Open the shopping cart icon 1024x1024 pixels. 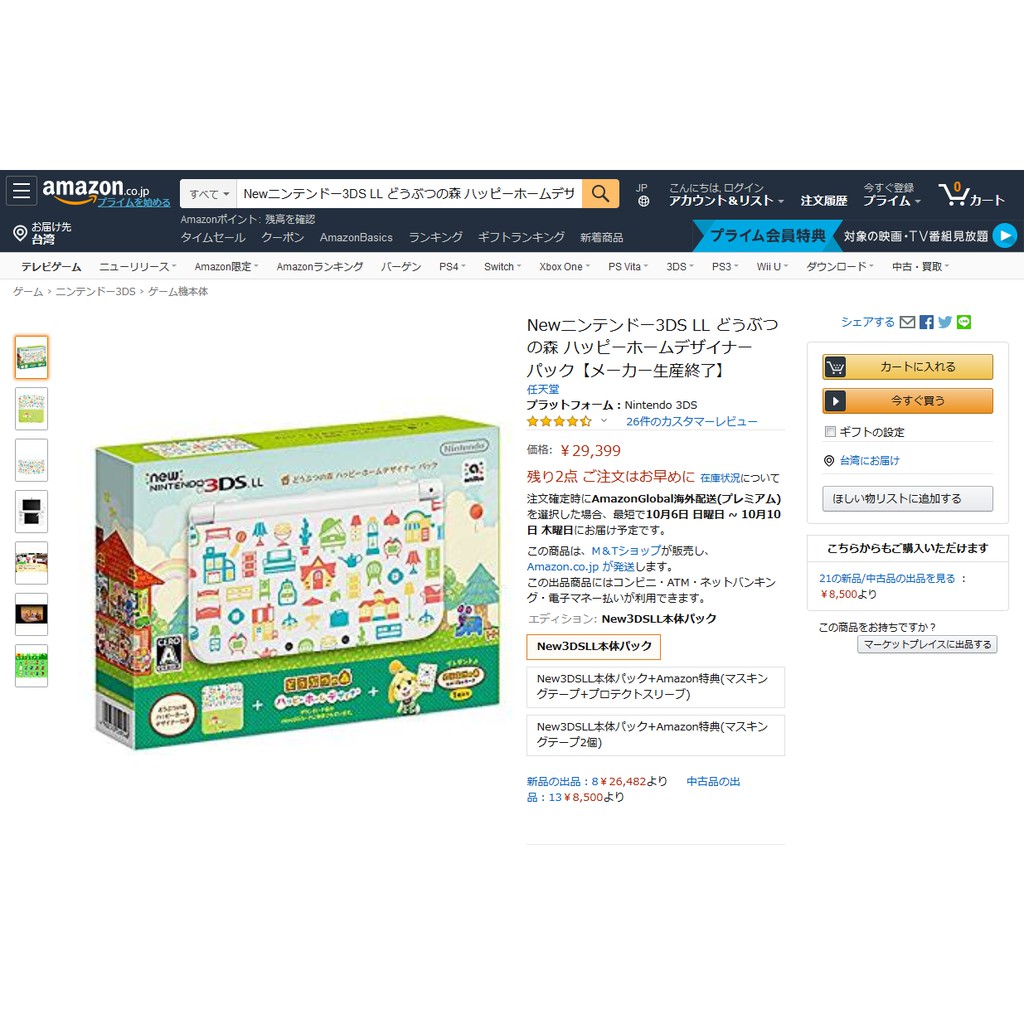tap(953, 194)
